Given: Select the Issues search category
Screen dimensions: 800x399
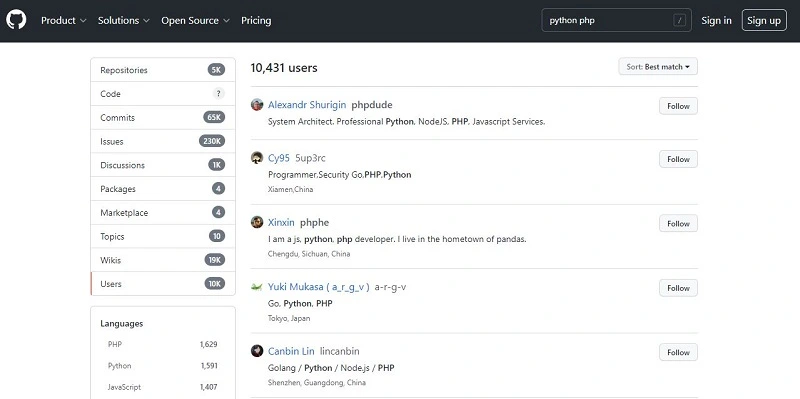Looking at the screenshot, I should pyautogui.click(x=163, y=141).
